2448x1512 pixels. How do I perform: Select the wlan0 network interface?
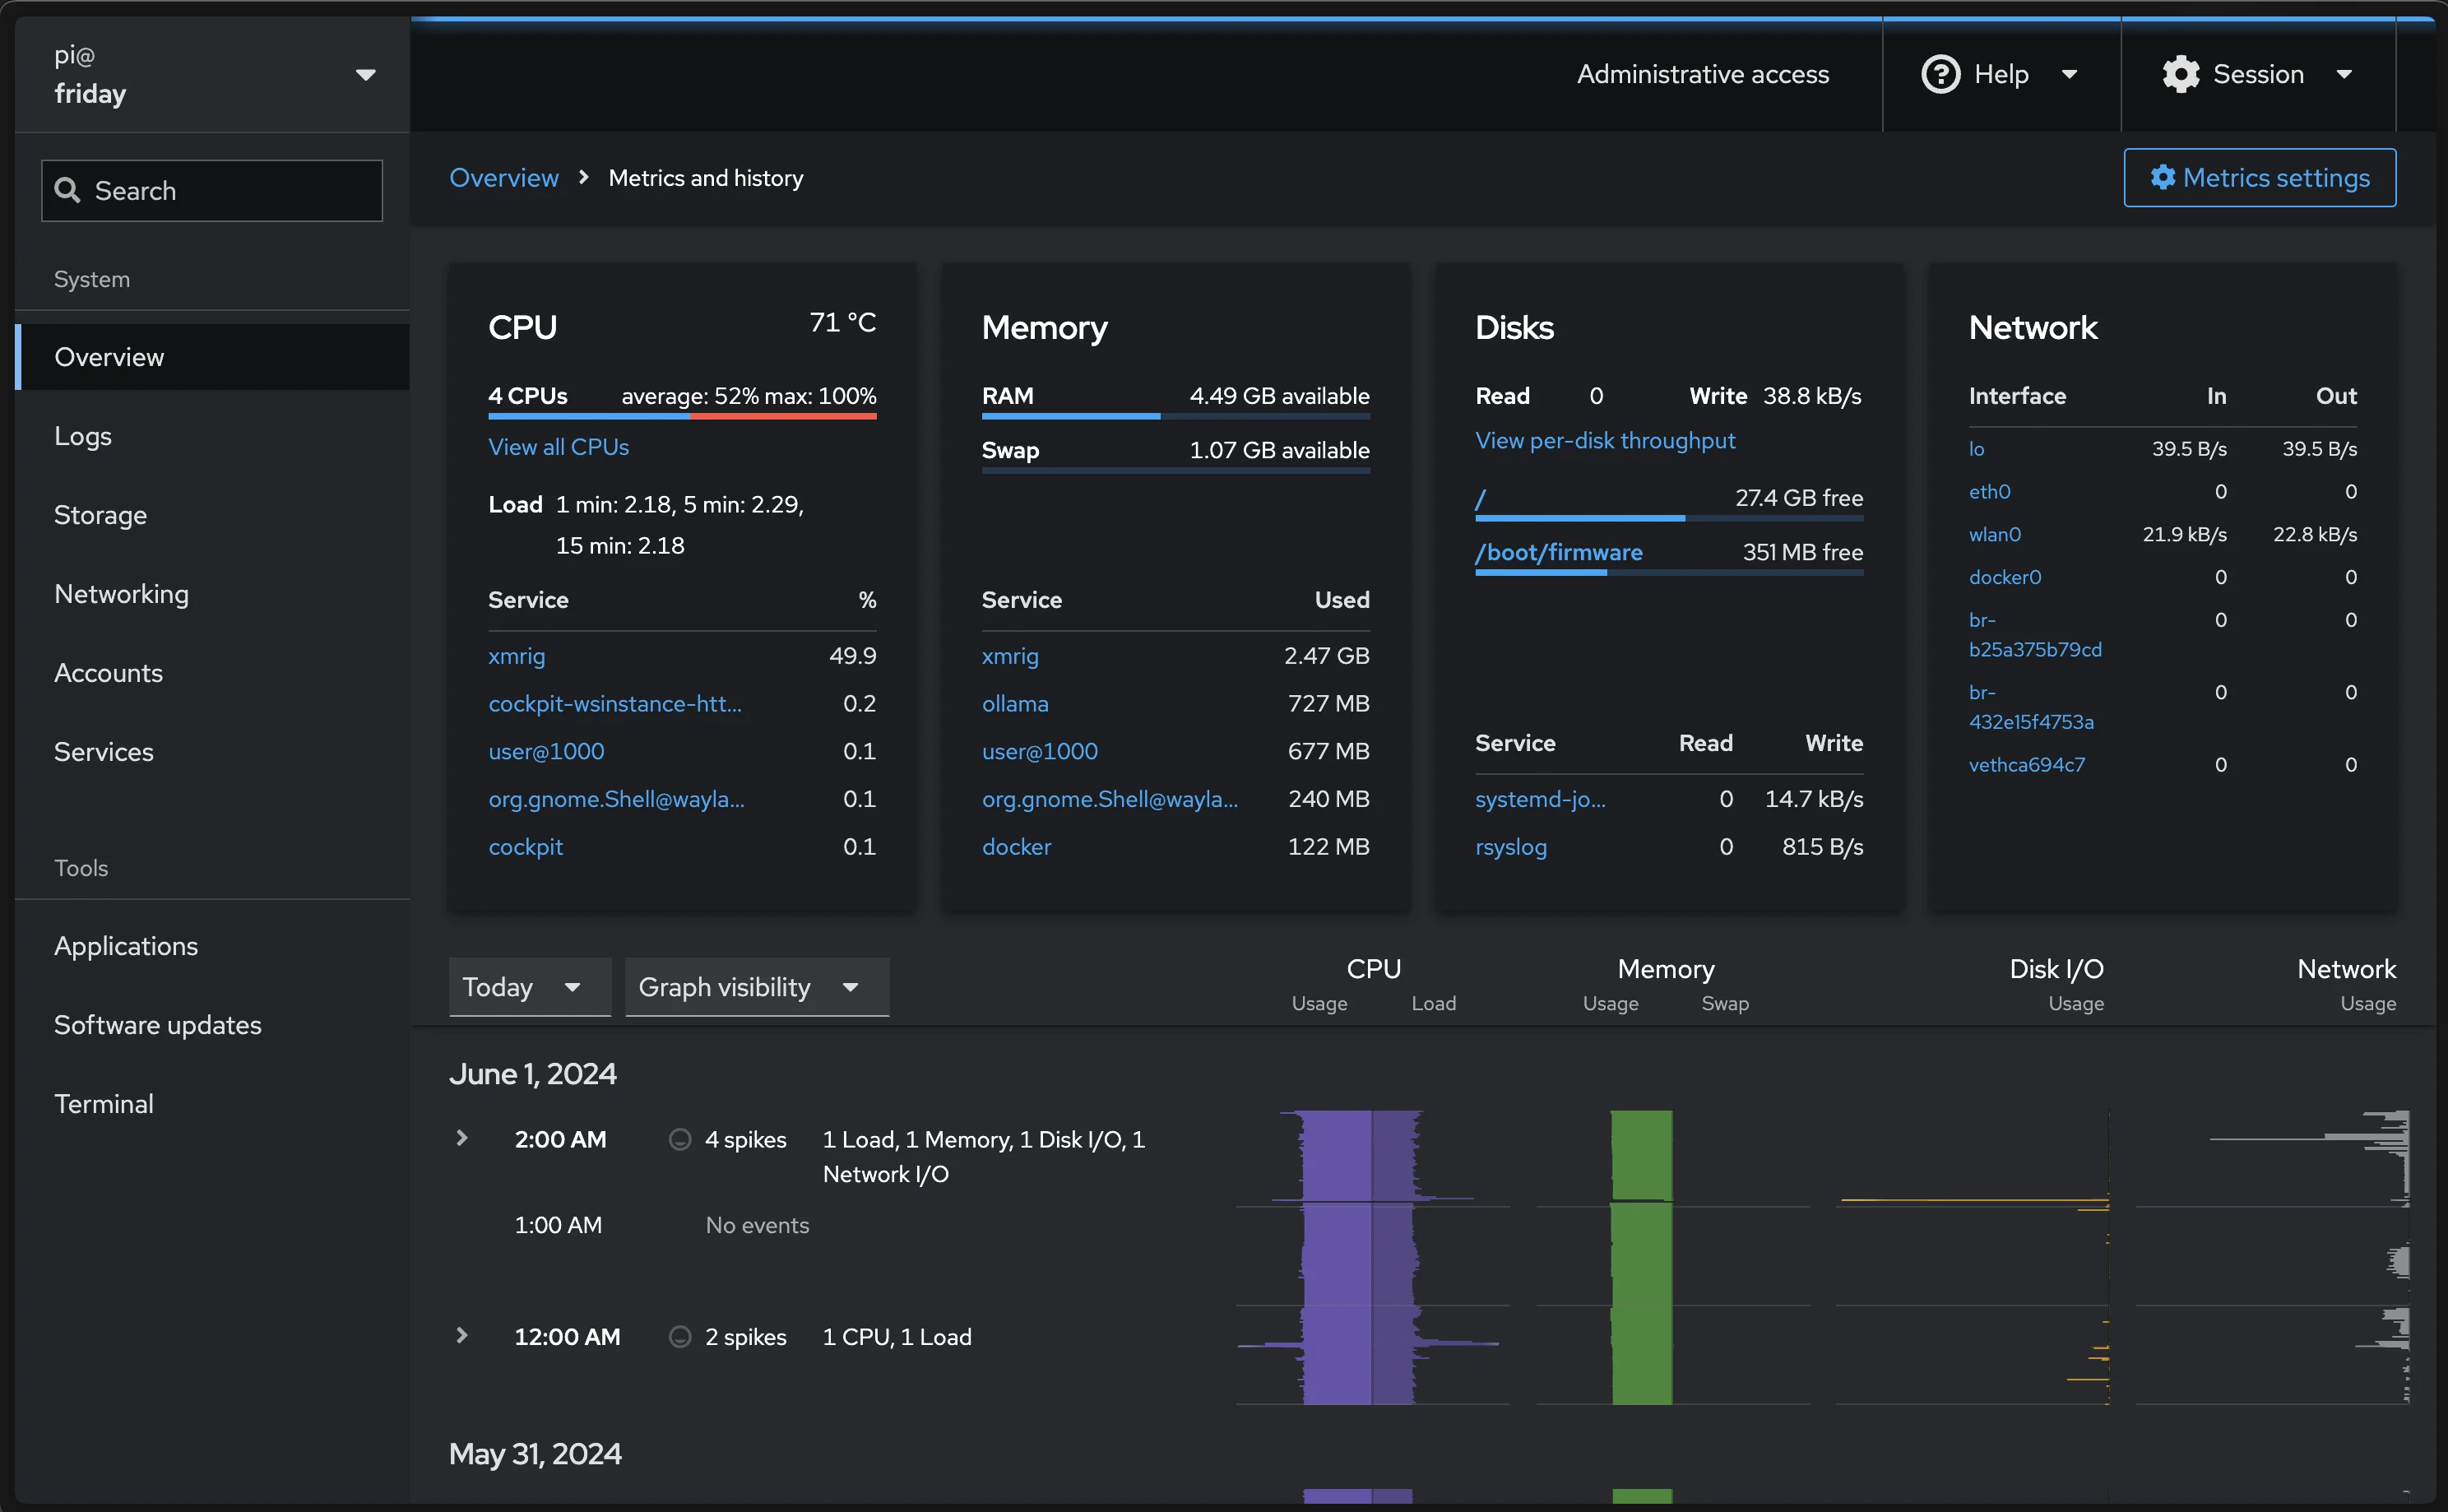(x=1995, y=534)
